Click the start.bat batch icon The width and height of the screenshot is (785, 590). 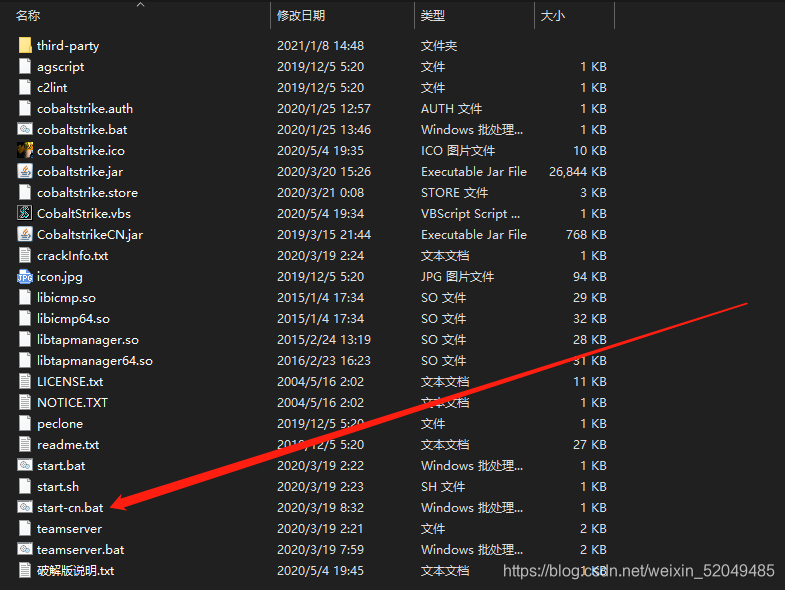25,465
